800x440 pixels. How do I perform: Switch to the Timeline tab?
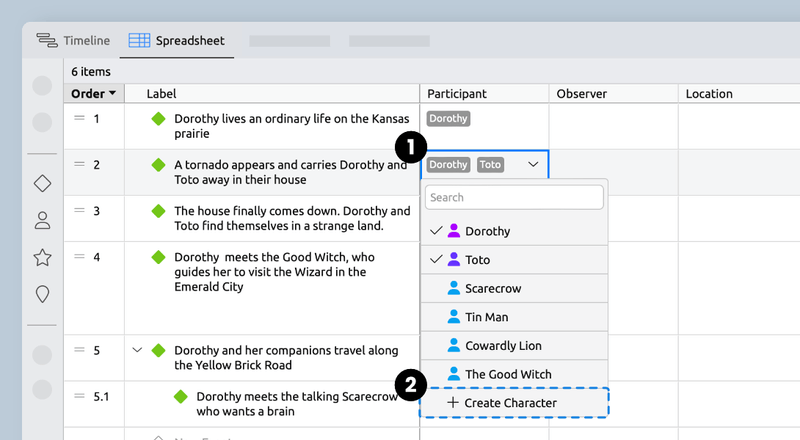tap(73, 40)
